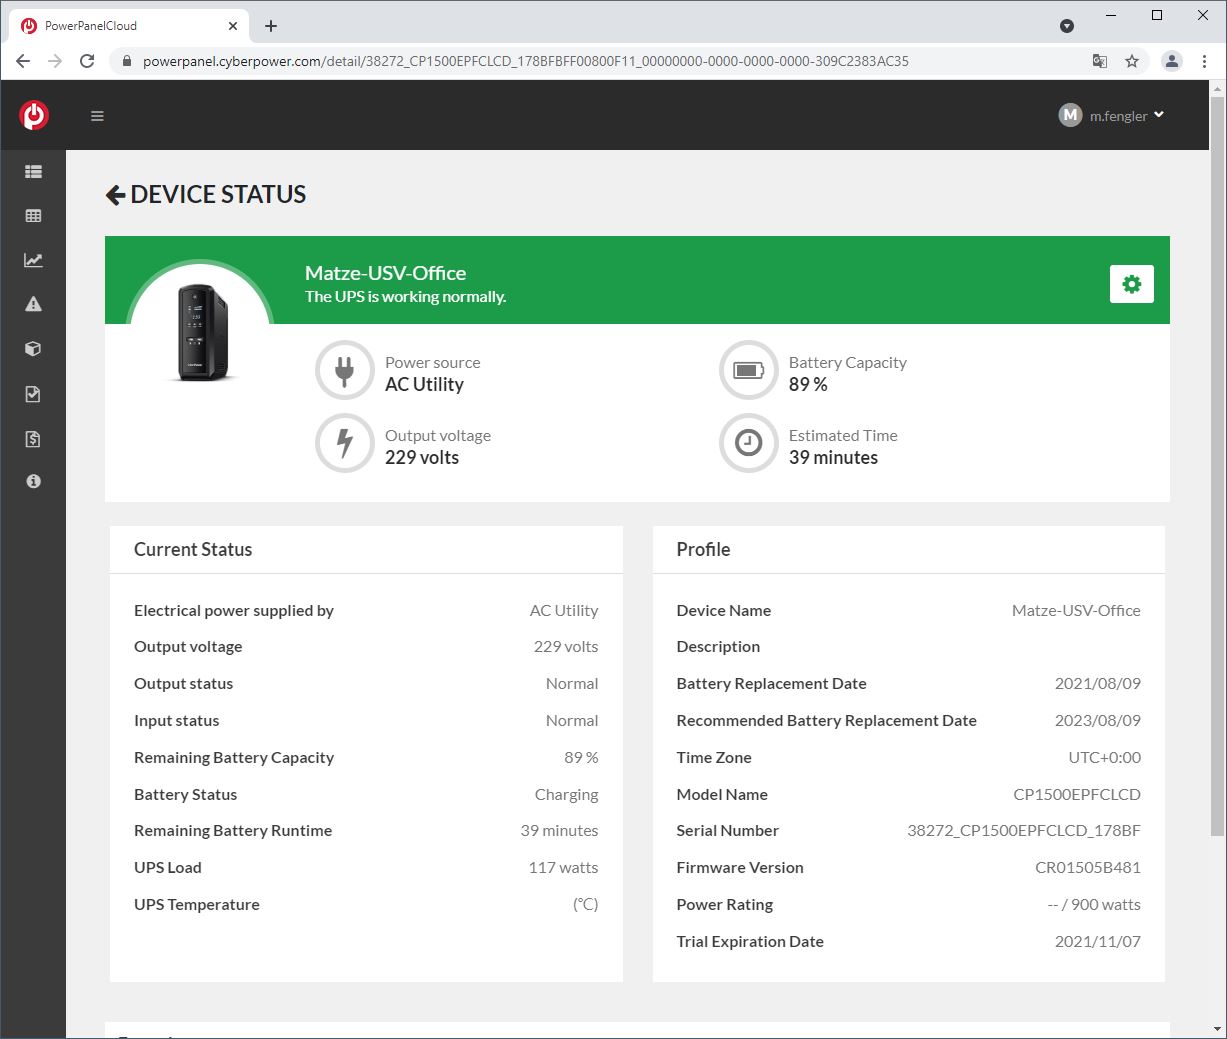This screenshot has height=1039, width=1227.
Task: Expand the m.fengler user dropdown
Action: pos(1126,116)
